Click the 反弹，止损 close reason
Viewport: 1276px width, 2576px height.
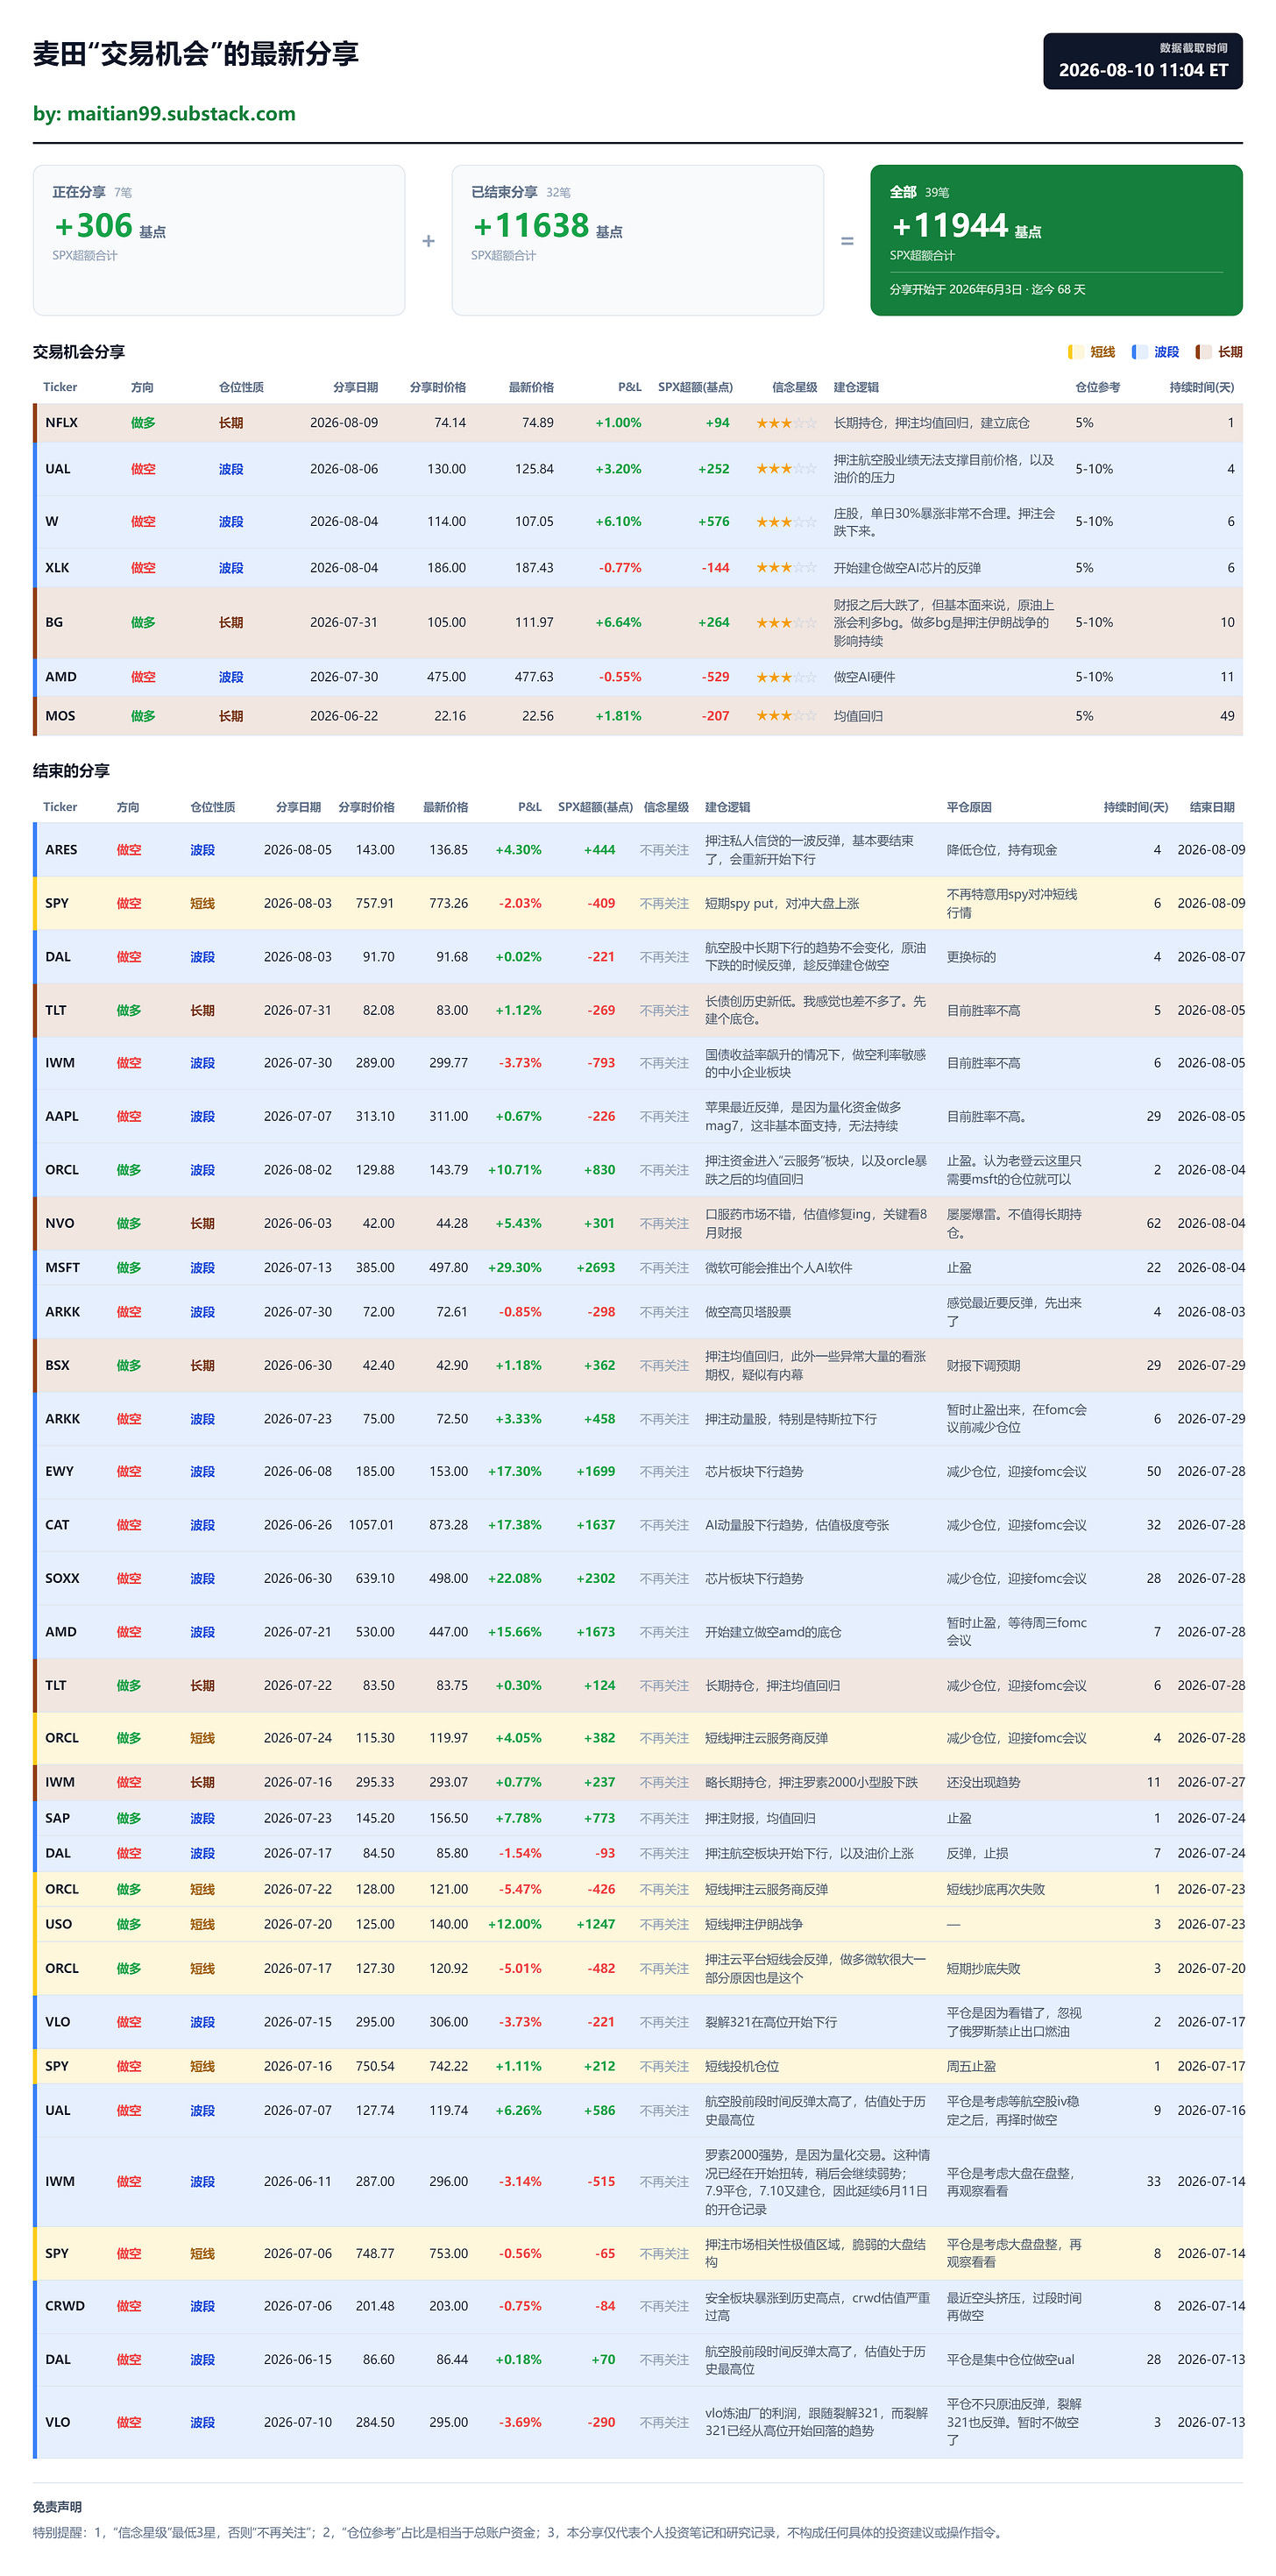pos(978,1853)
